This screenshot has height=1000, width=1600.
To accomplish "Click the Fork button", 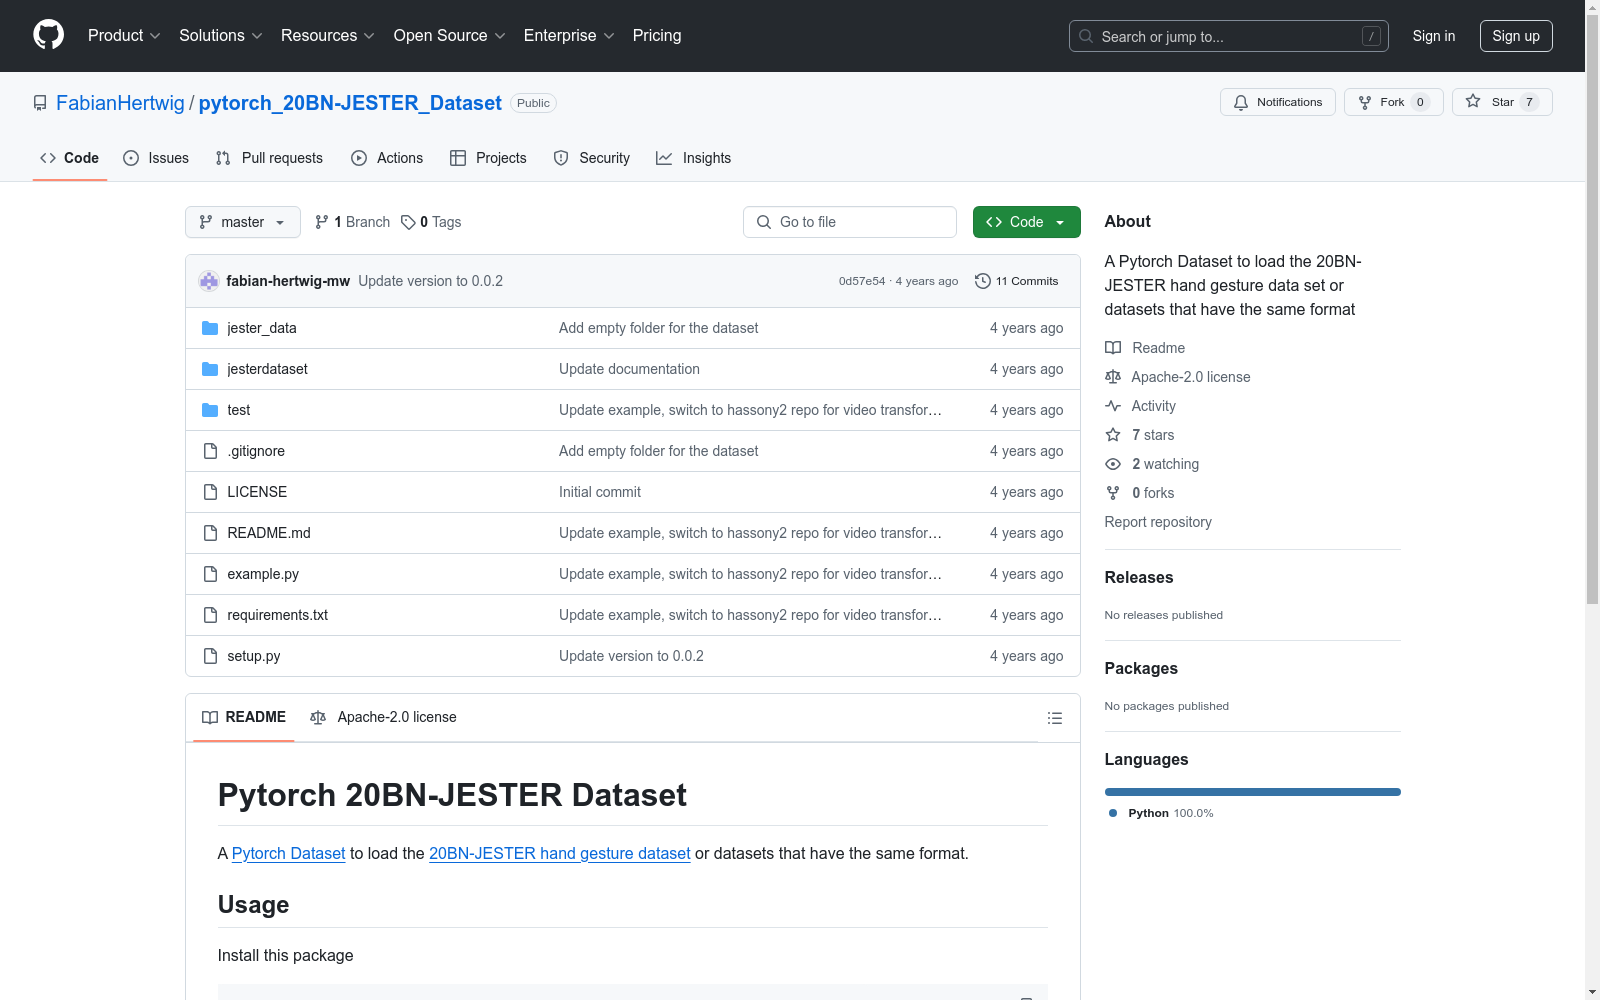I will coord(1393,102).
